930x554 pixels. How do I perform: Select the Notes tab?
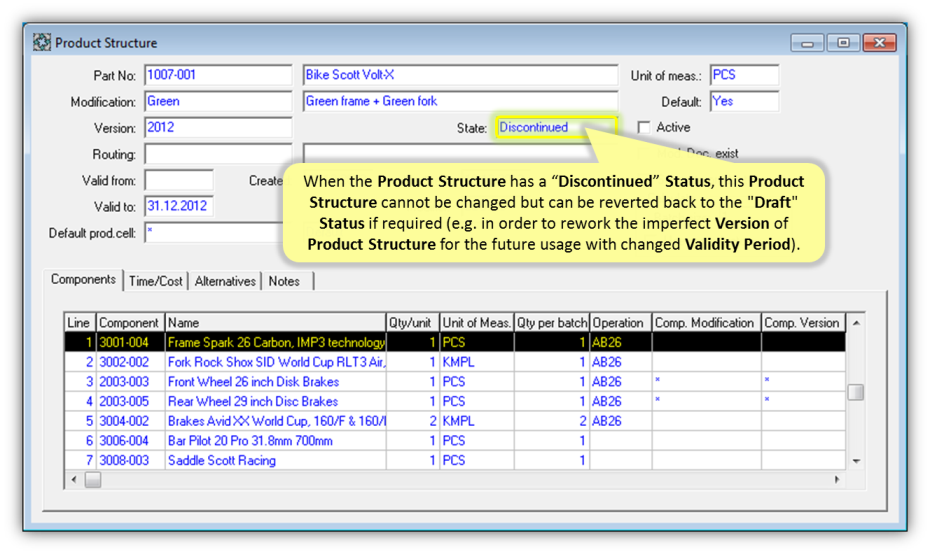(x=284, y=281)
